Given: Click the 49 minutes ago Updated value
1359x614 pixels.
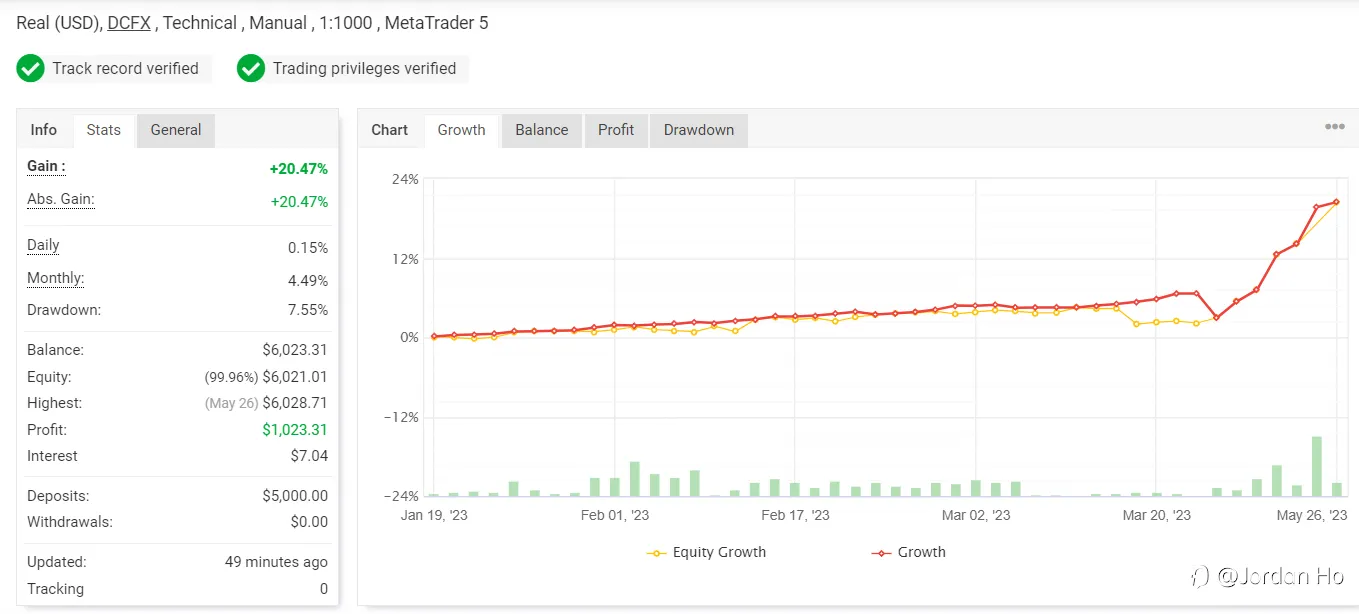Looking at the screenshot, I should pyautogui.click(x=276, y=562).
